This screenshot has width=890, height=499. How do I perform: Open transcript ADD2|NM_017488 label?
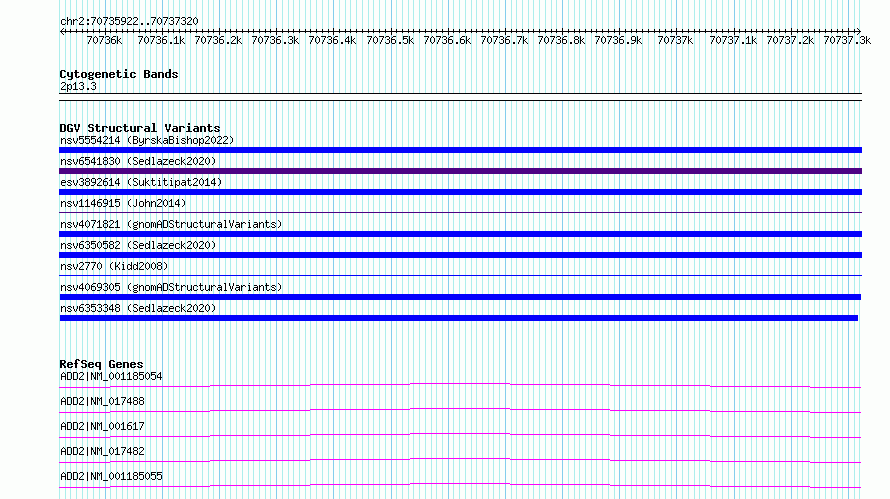102,401
